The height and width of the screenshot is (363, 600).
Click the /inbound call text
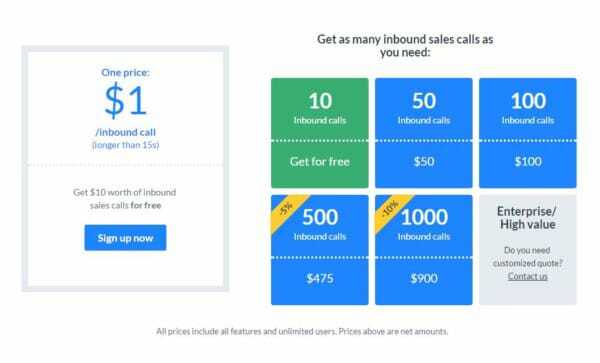126,132
